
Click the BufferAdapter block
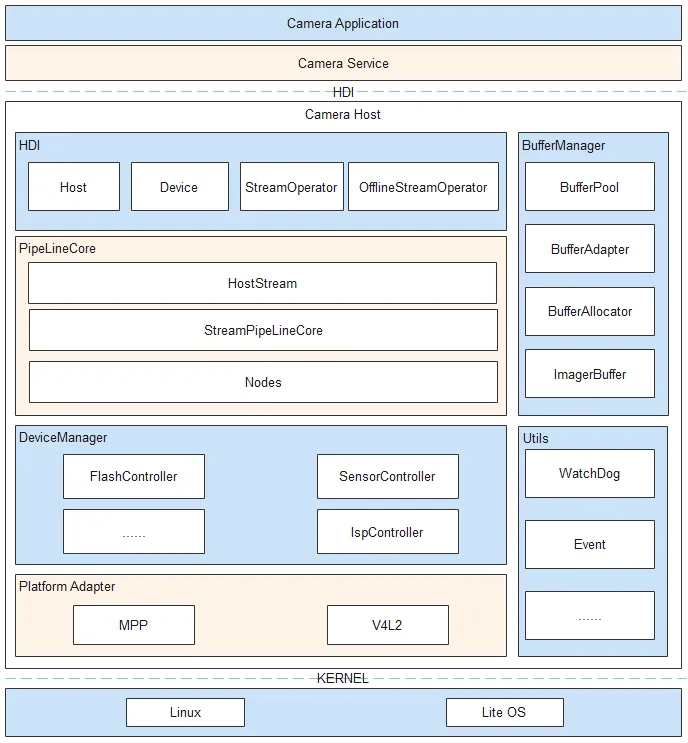tap(590, 249)
